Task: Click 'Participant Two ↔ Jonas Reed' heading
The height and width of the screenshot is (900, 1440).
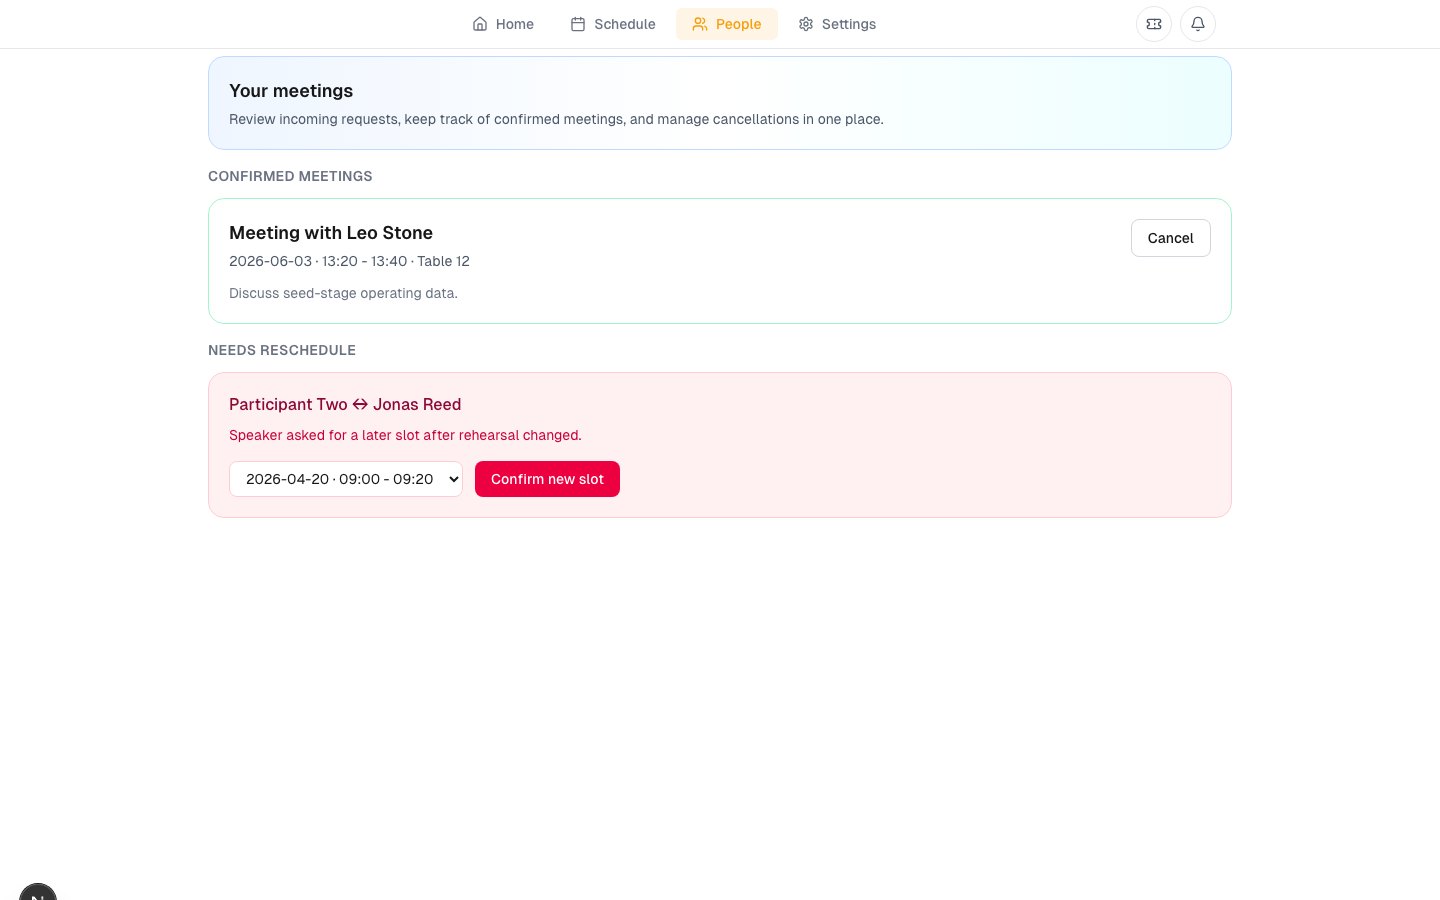Action: pyautogui.click(x=345, y=404)
